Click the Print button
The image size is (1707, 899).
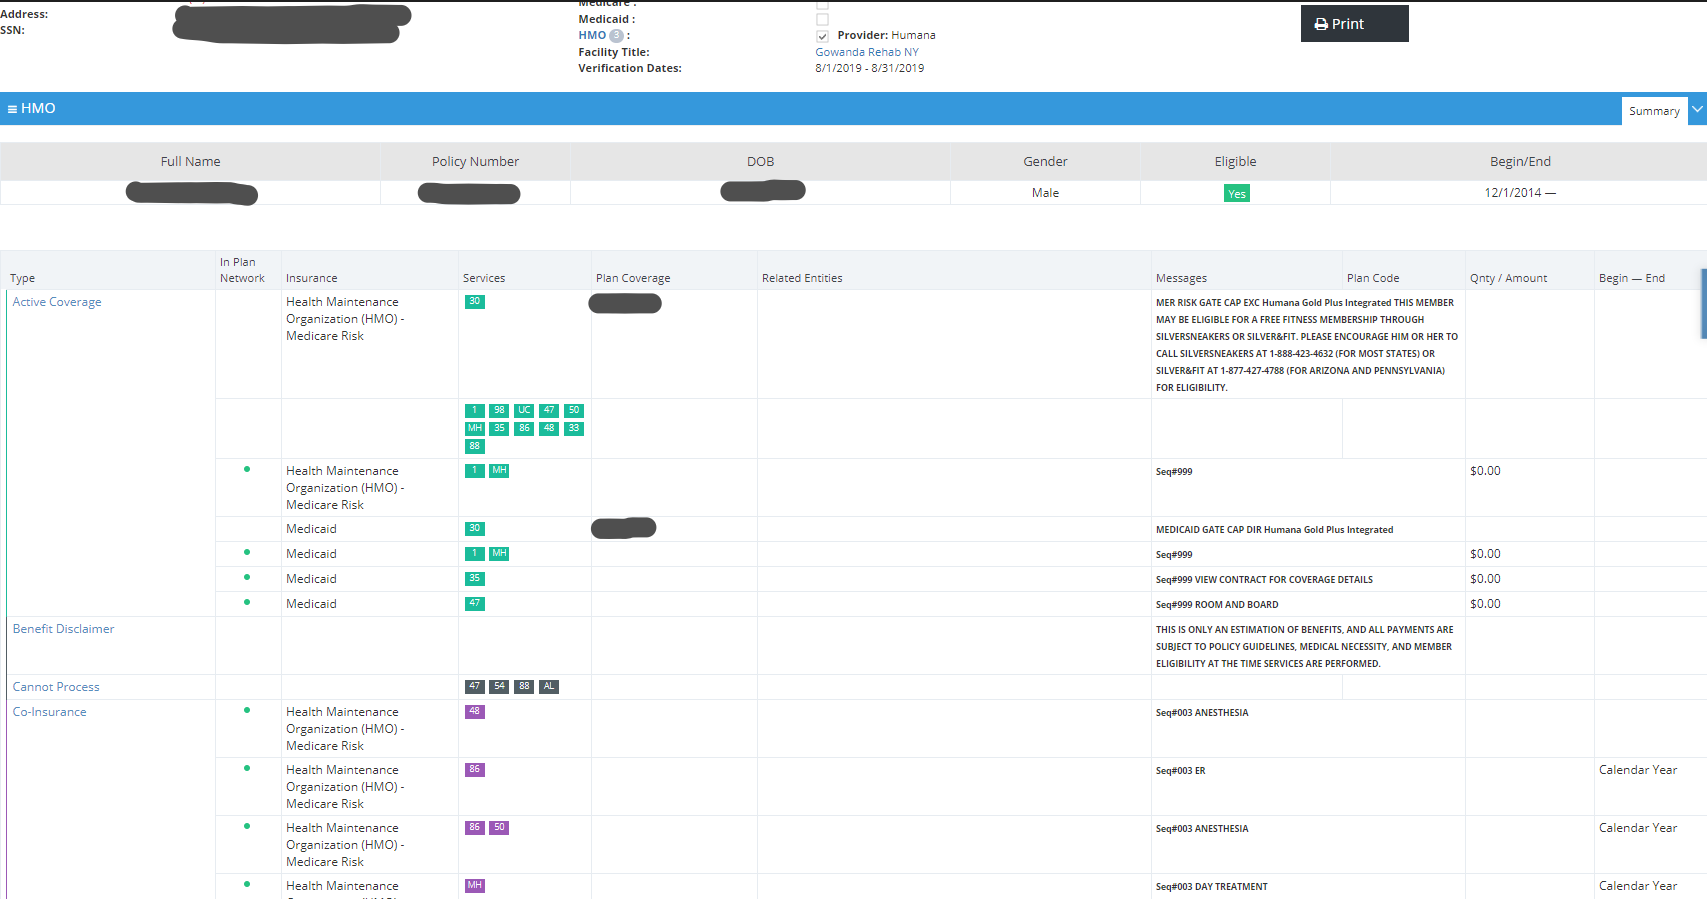pyautogui.click(x=1353, y=24)
